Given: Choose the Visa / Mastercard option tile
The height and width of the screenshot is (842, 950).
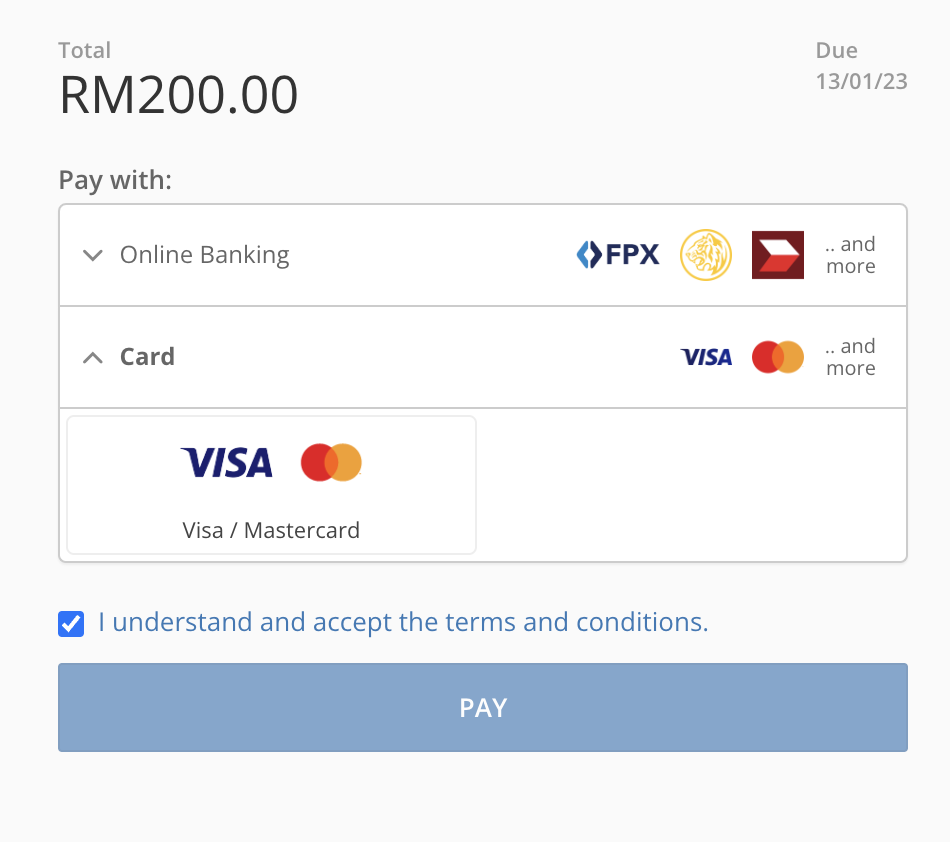Looking at the screenshot, I should coord(271,485).
